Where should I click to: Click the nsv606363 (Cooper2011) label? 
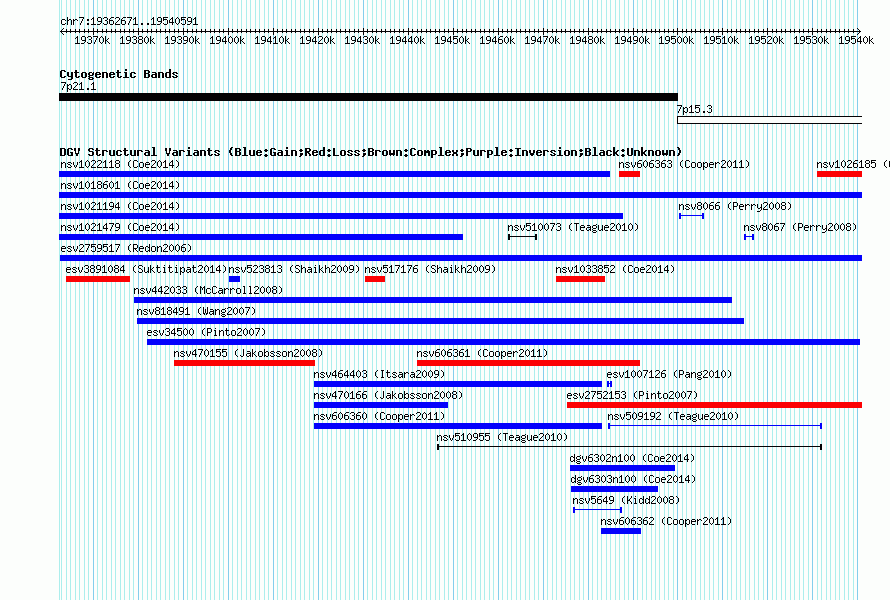click(684, 164)
